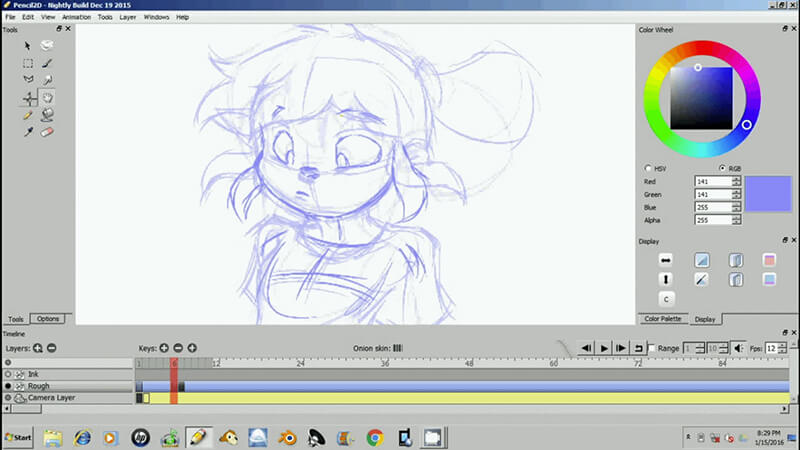Jump to next frame playback button
This screenshot has height=450, width=800.
tap(621, 348)
